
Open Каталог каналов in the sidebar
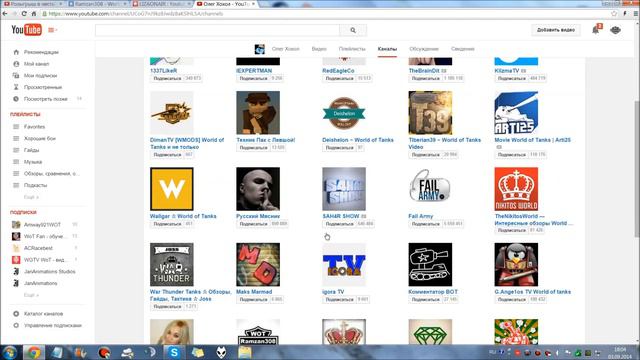coord(43,314)
